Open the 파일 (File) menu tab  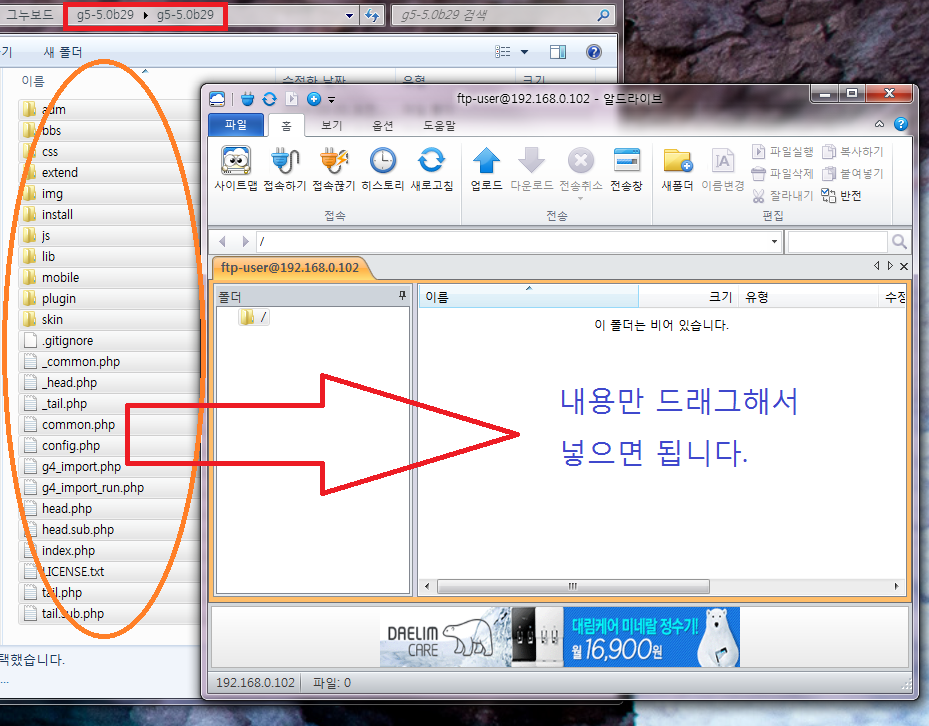click(x=236, y=126)
